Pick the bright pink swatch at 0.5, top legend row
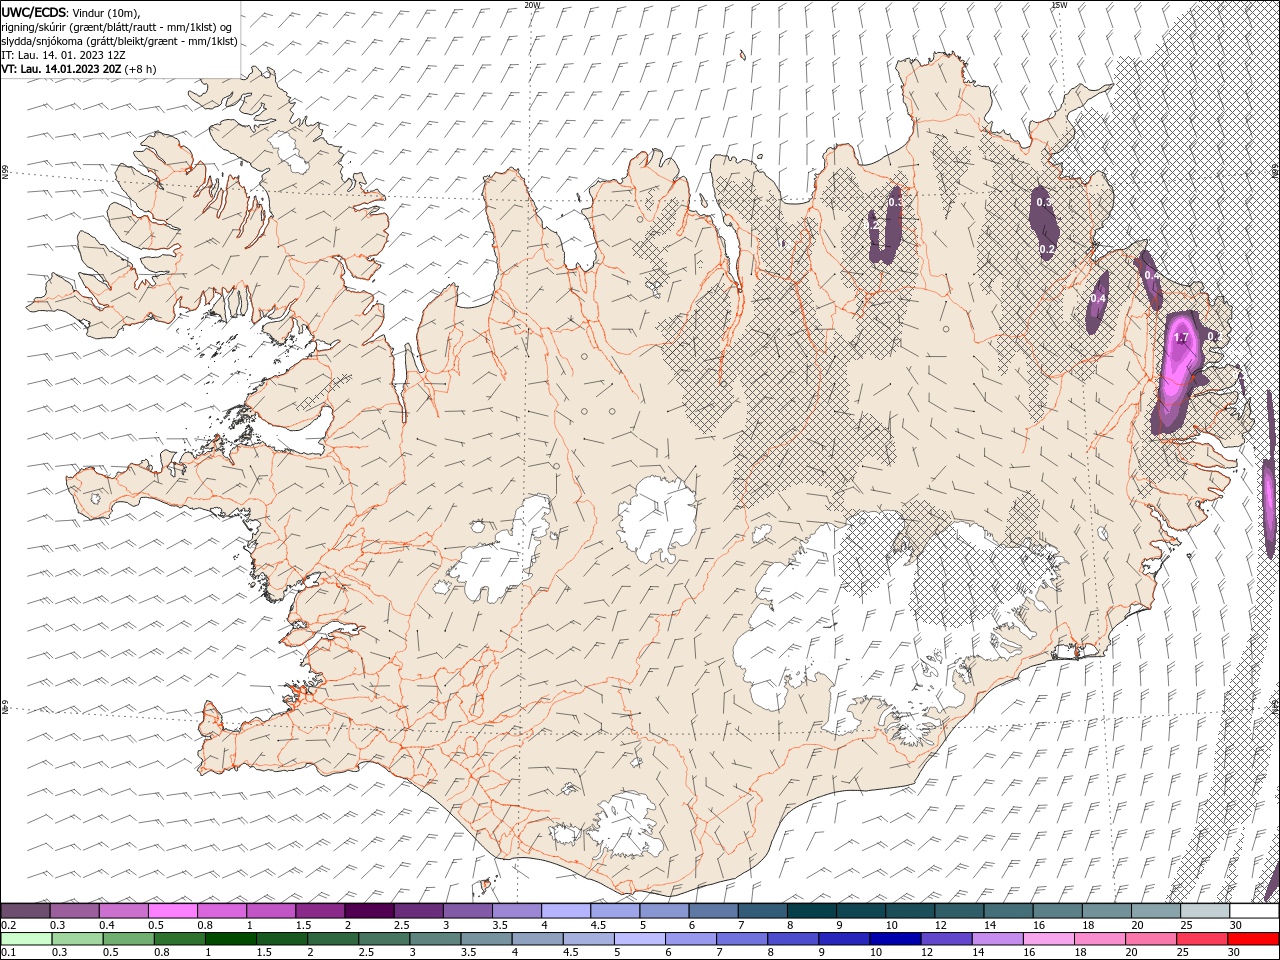This screenshot has width=1280, height=960. [173, 911]
